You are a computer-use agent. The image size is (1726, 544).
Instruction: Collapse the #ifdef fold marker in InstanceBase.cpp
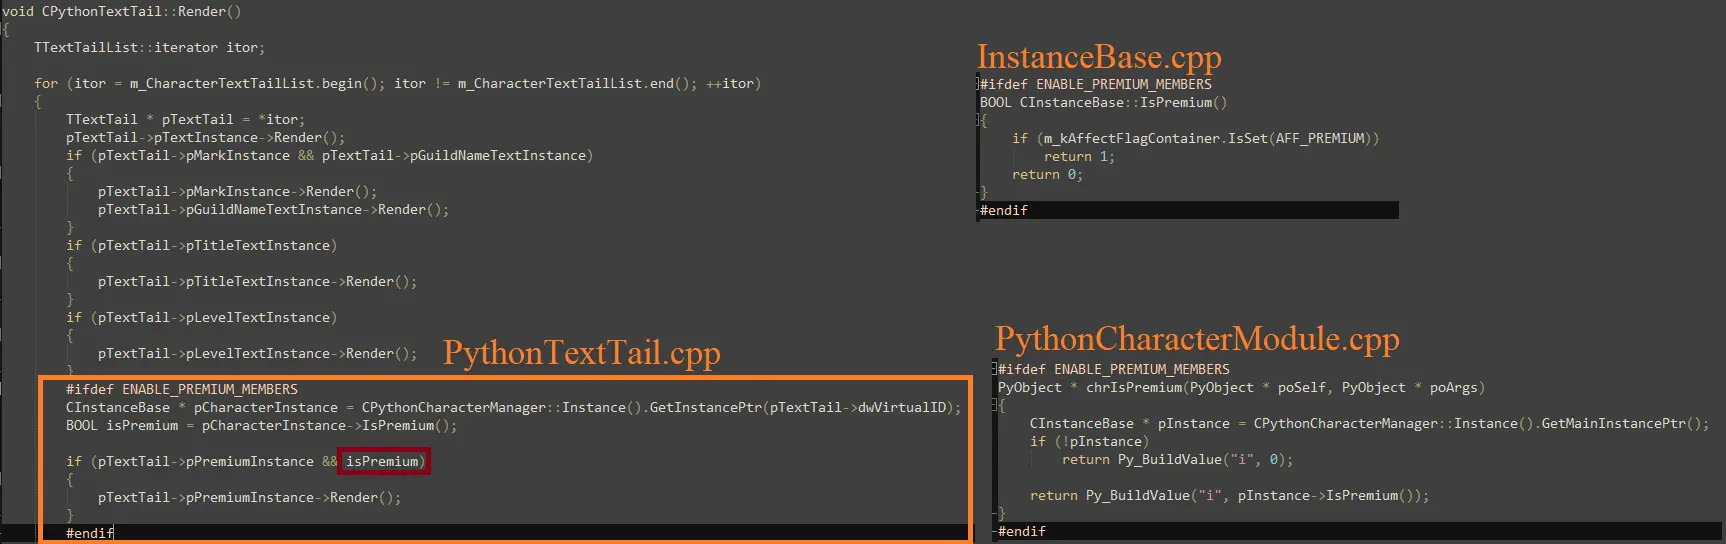click(978, 85)
